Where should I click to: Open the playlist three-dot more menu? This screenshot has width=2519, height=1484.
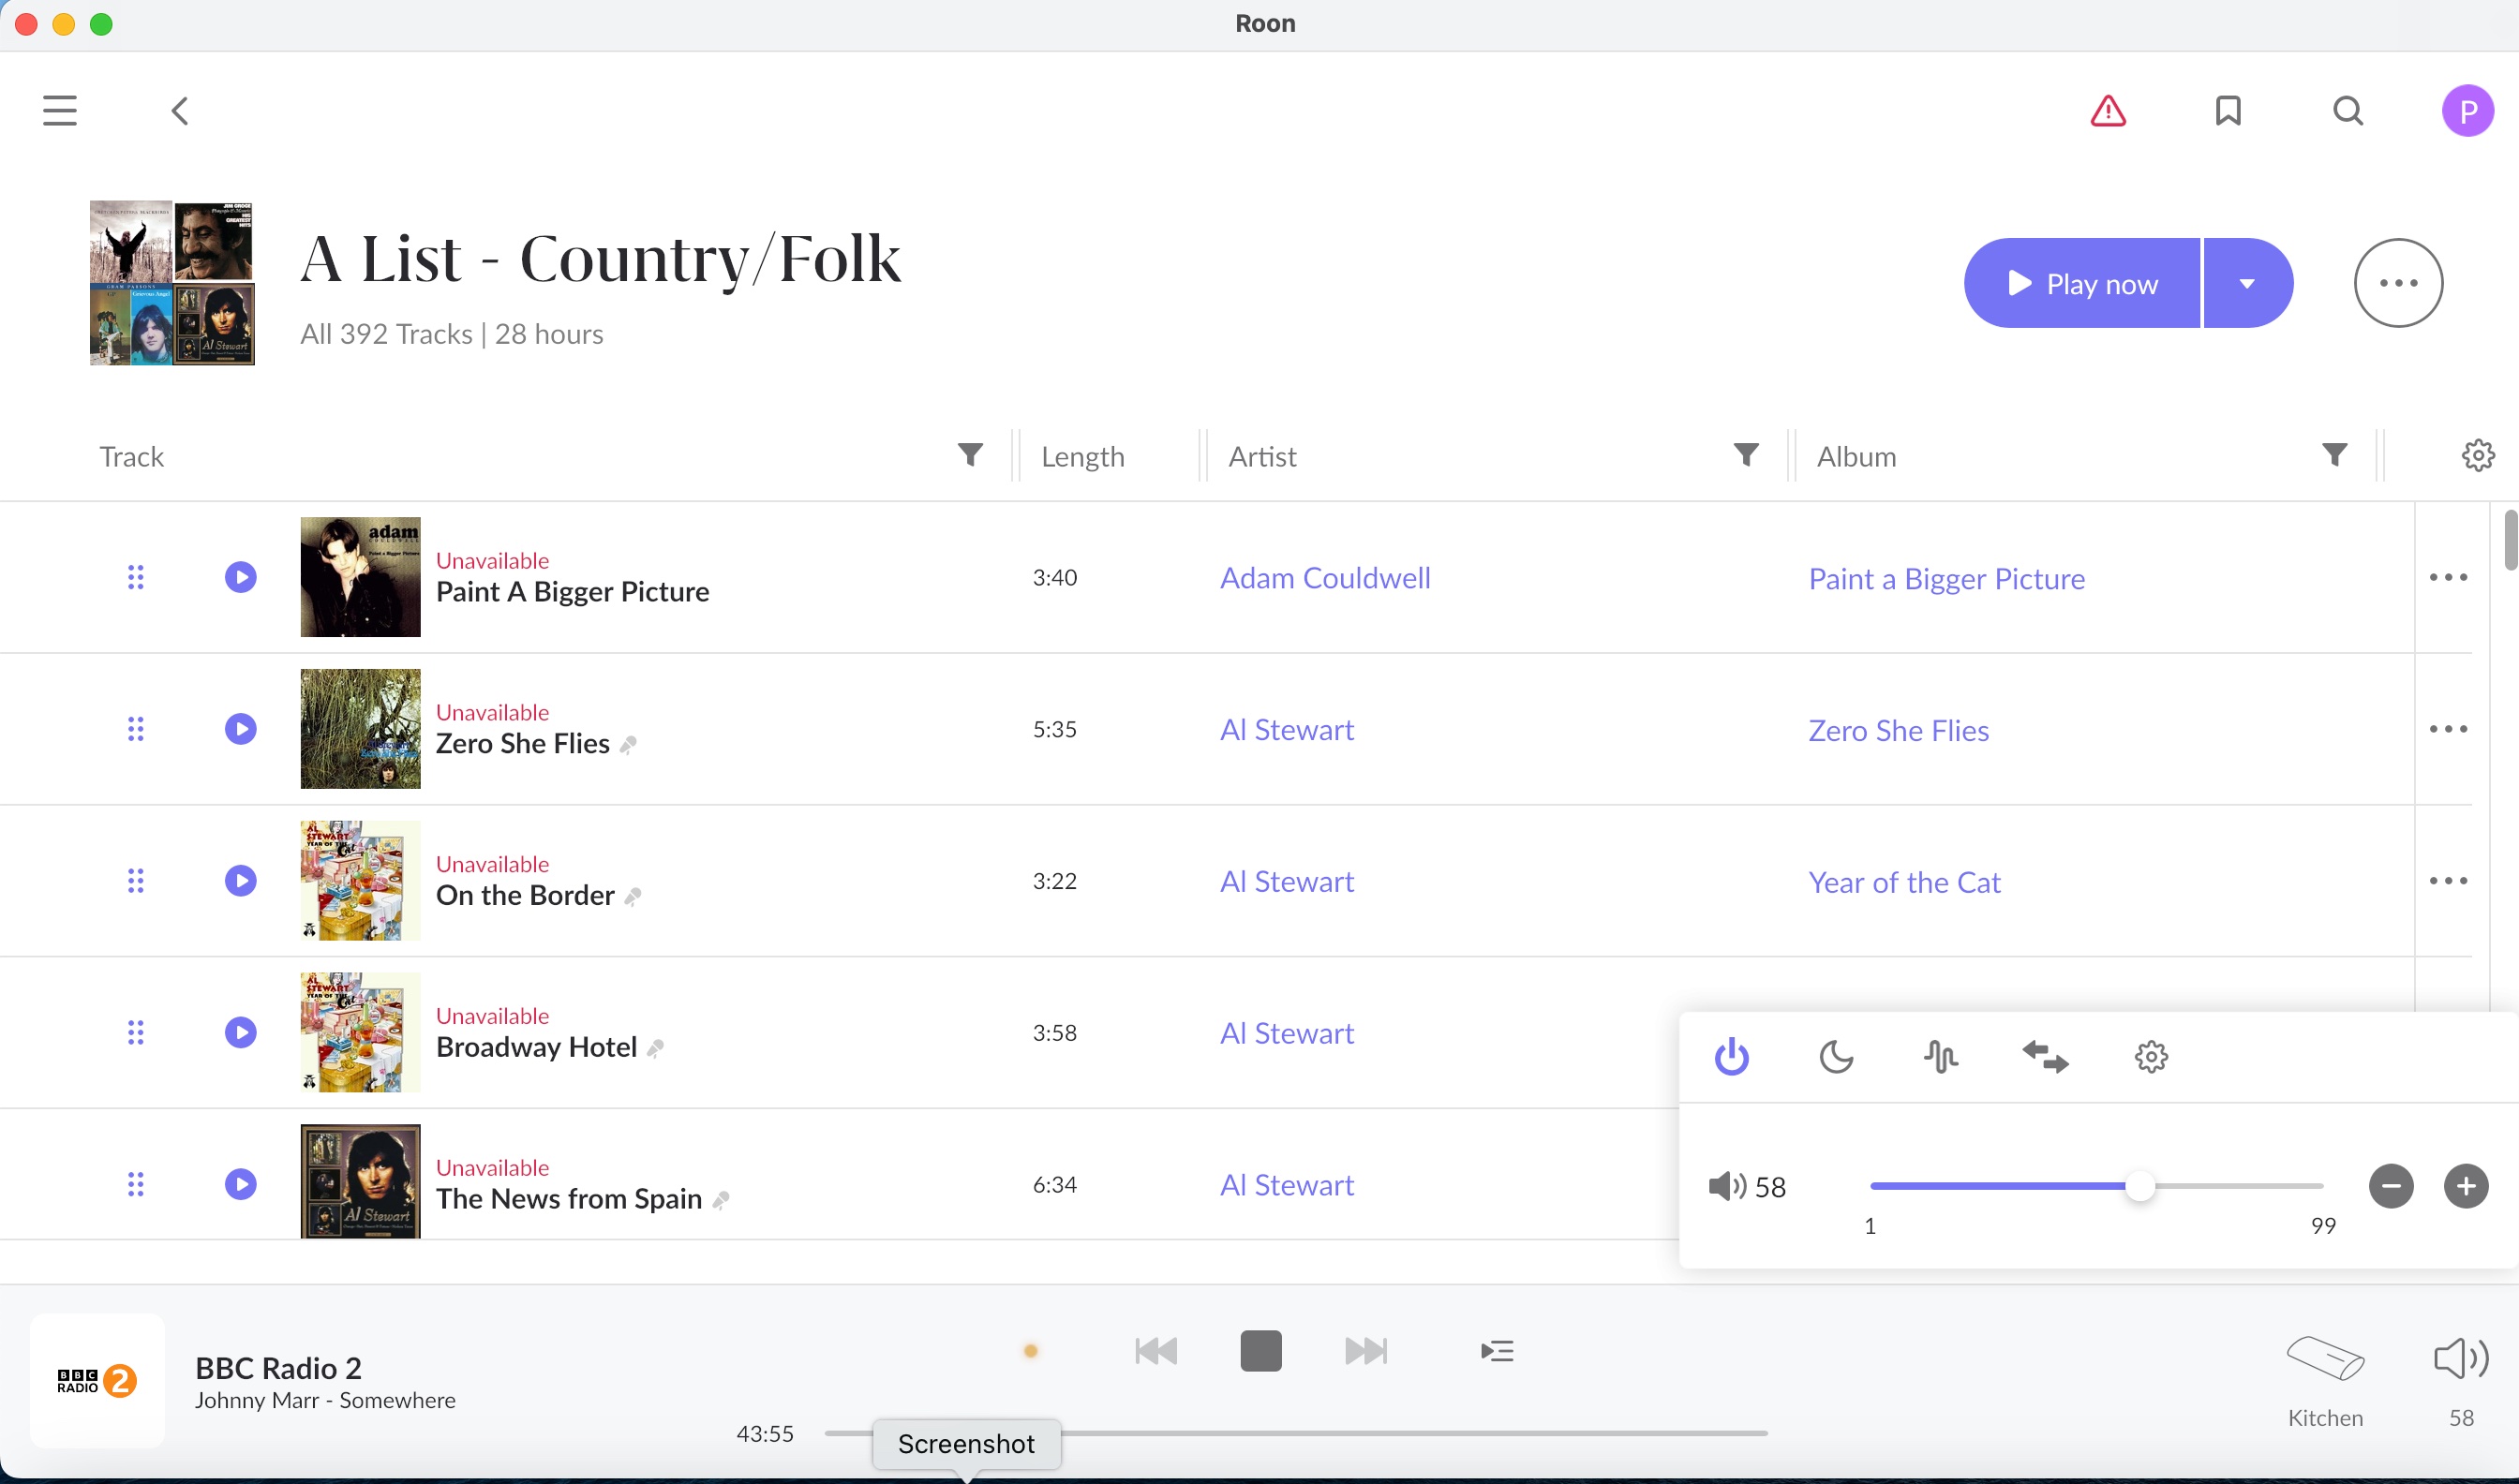click(2398, 283)
